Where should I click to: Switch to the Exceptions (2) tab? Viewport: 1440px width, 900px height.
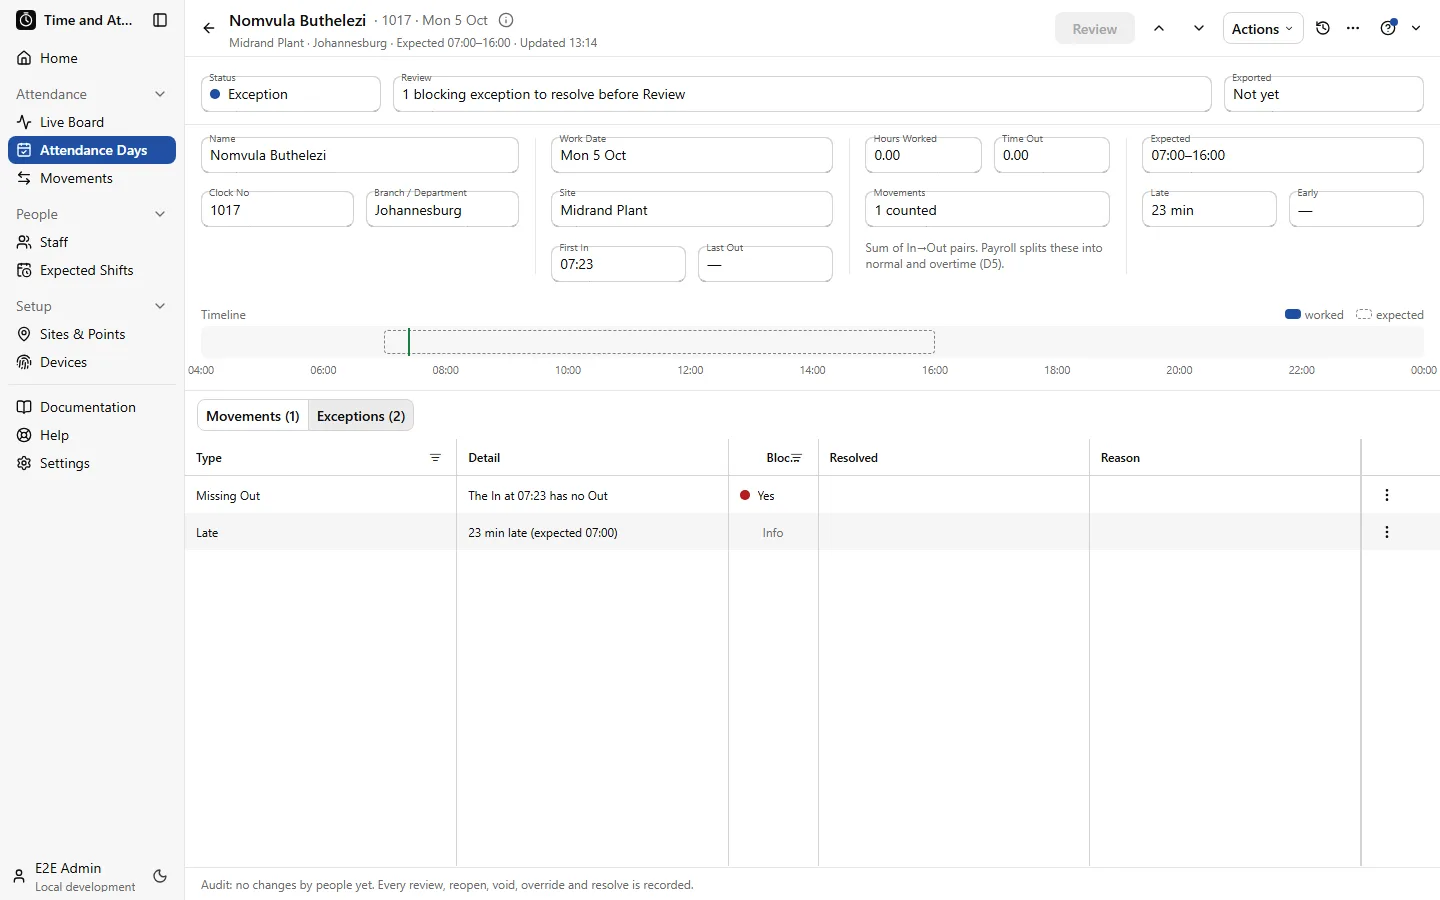click(x=361, y=416)
